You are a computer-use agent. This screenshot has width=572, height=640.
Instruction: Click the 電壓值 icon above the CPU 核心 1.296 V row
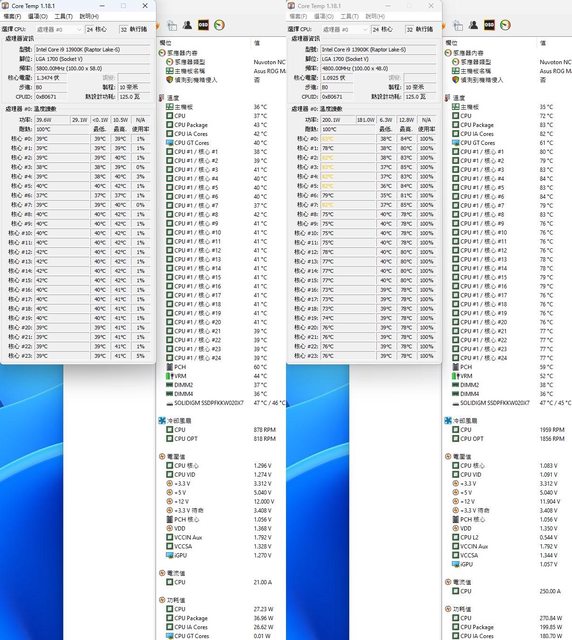(162, 456)
